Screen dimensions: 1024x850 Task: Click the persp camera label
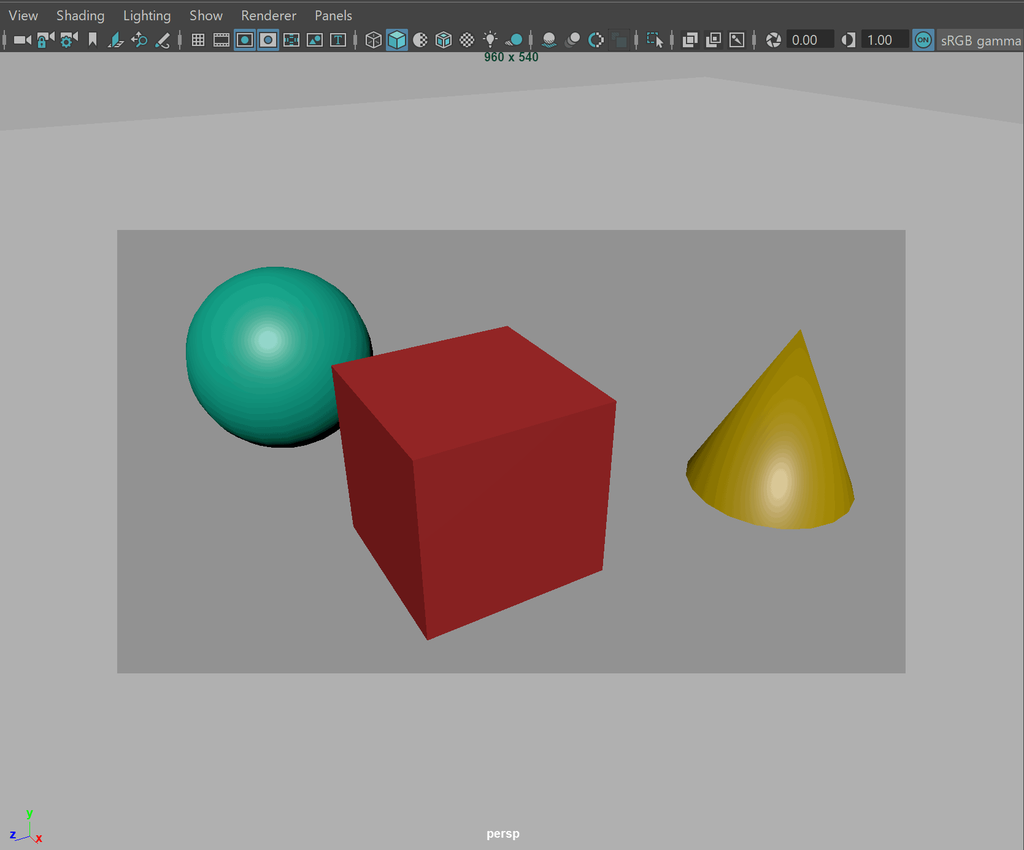[503, 834]
